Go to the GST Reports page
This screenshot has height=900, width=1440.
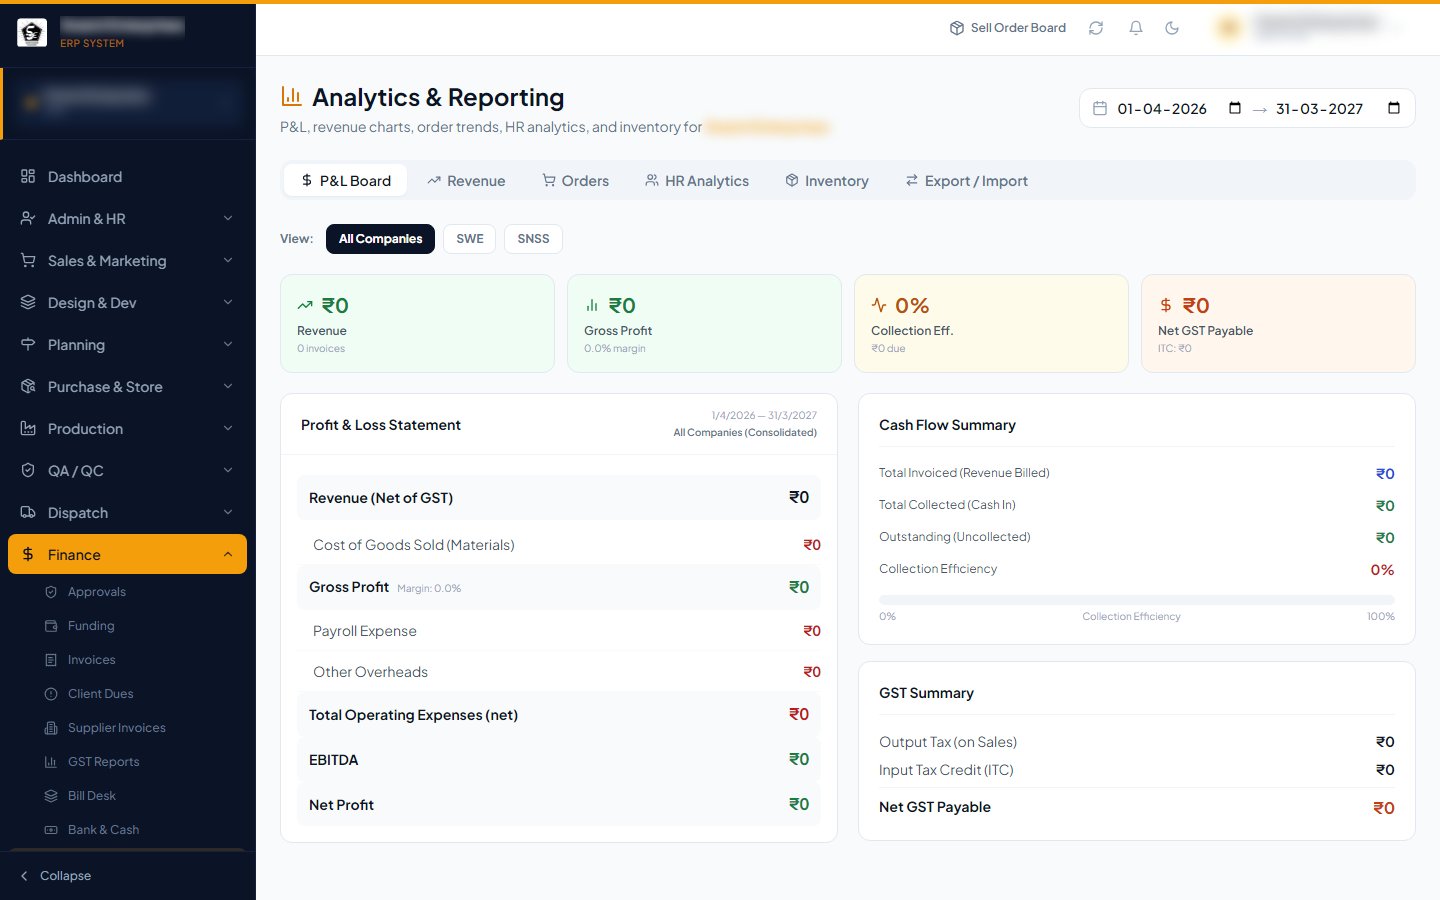[x=104, y=762]
